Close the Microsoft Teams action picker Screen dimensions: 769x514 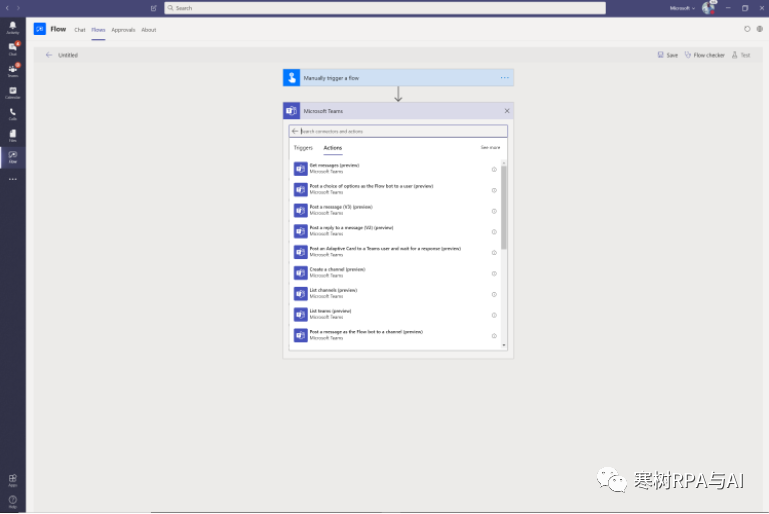[507, 111]
